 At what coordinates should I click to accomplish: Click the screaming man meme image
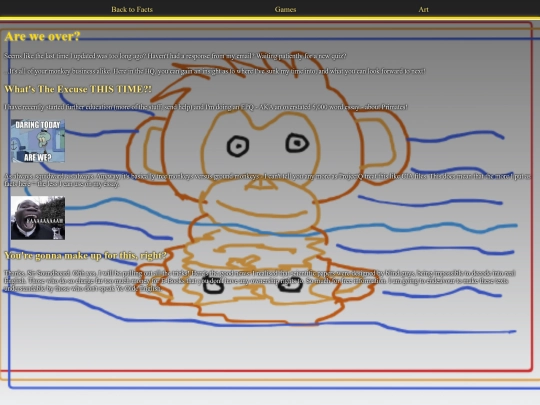(38, 218)
